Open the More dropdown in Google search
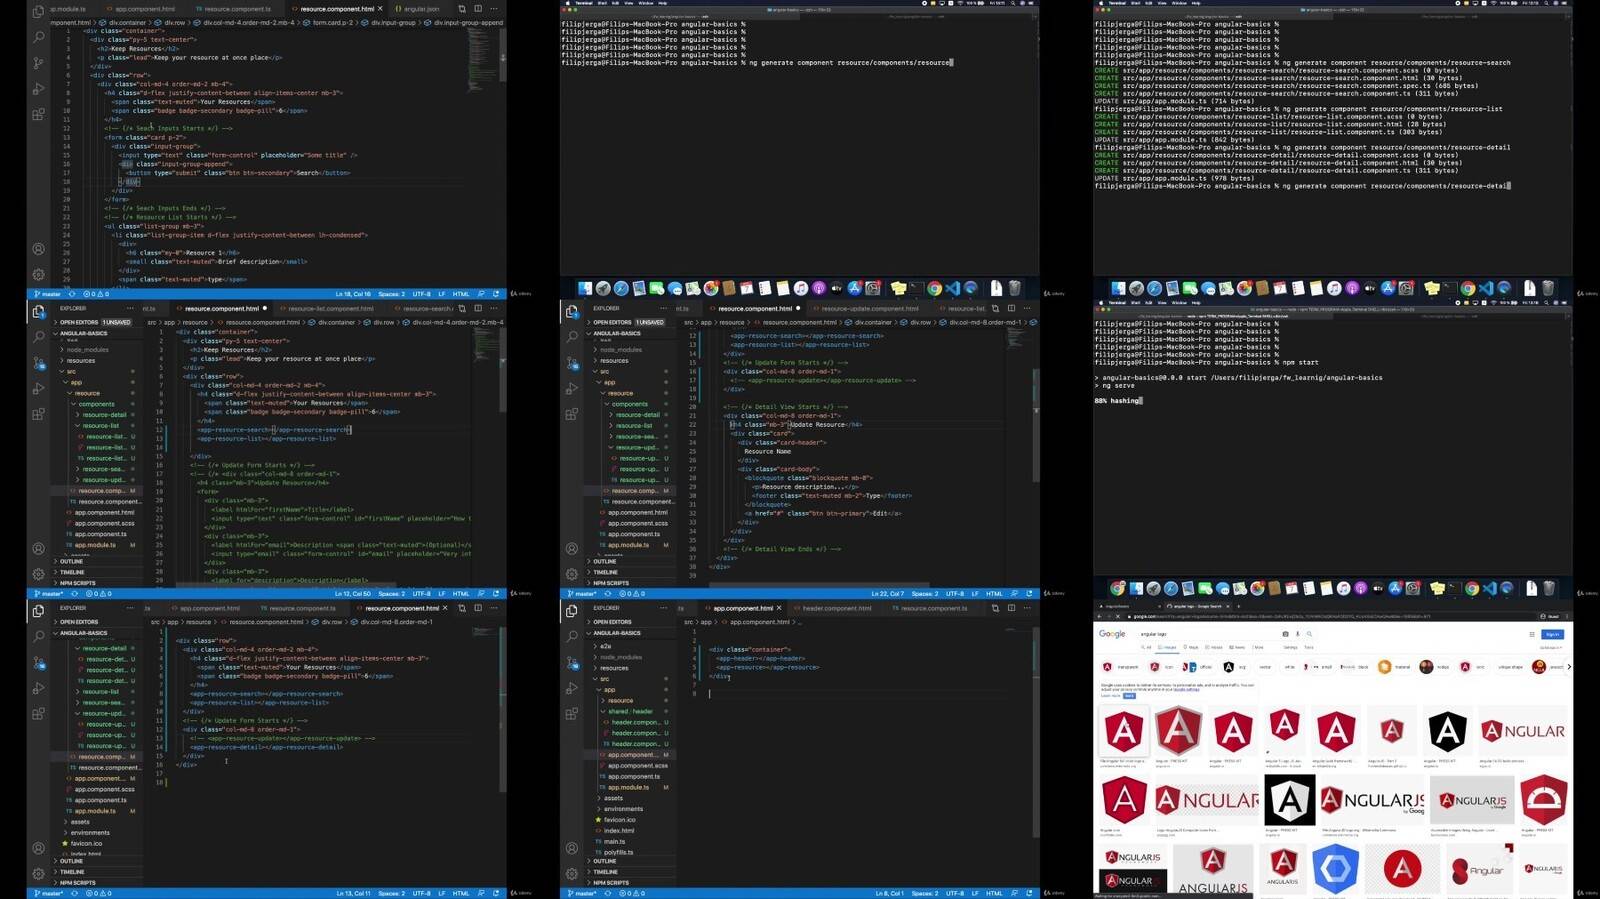Screen dimensions: 1600x899 click(x=1259, y=647)
